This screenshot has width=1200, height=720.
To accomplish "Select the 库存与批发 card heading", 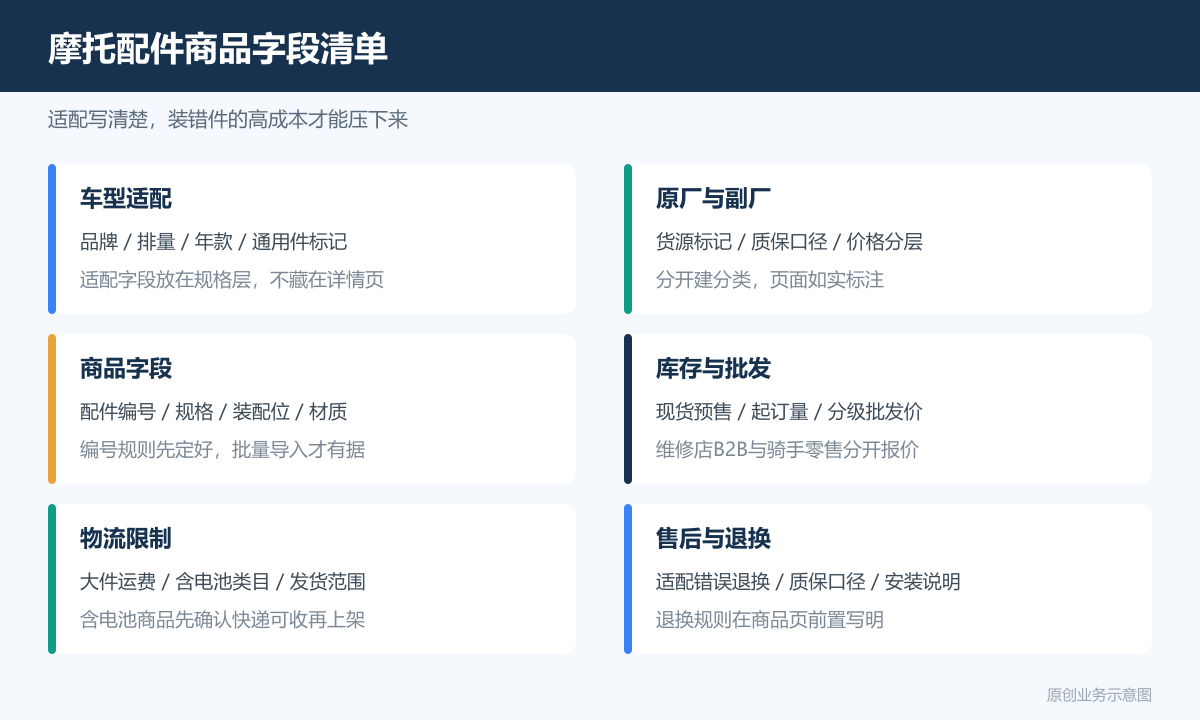I will pos(713,368).
